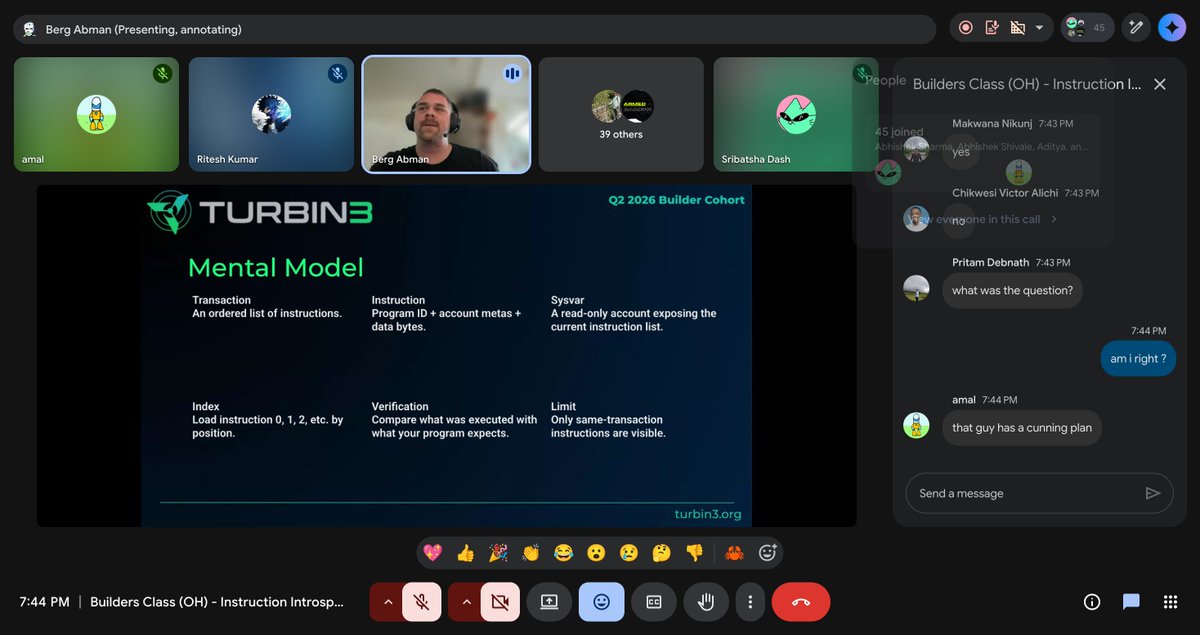Send laughing tears emoji reaction
The image size is (1200, 635).
pyautogui.click(x=563, y=552)
